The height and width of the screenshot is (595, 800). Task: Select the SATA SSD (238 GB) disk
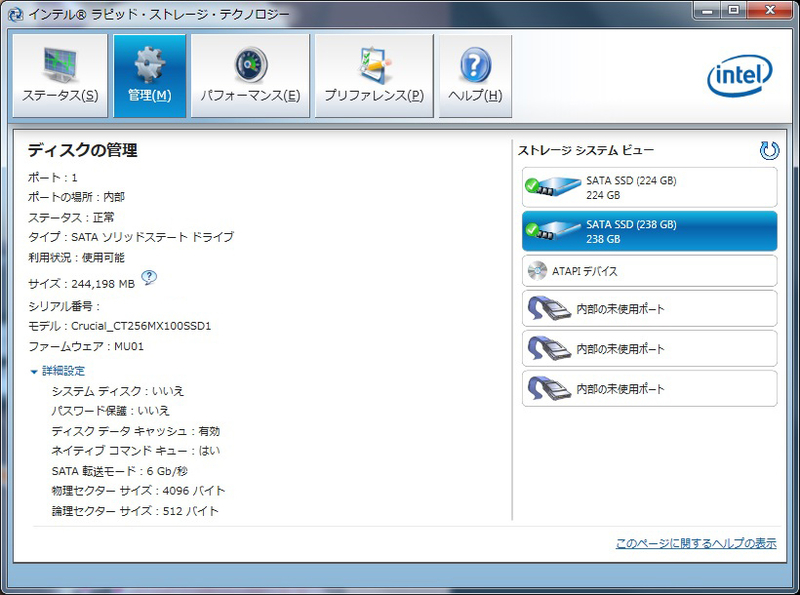(649, 231)
